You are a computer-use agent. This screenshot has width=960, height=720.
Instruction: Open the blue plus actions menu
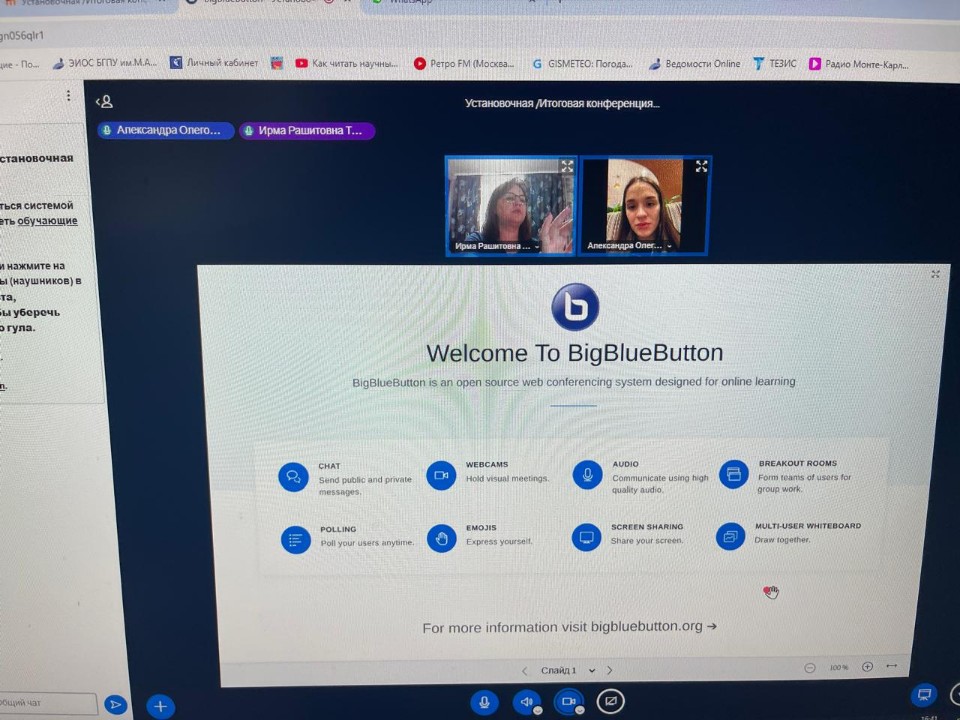coord(160,706)
